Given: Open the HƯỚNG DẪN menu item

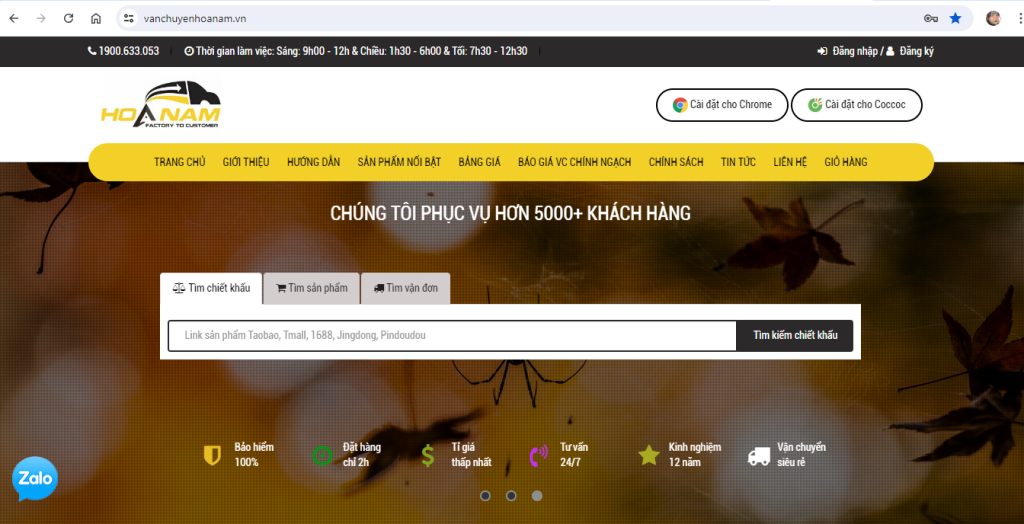Looking at the screenshot, I should point(313,162).
